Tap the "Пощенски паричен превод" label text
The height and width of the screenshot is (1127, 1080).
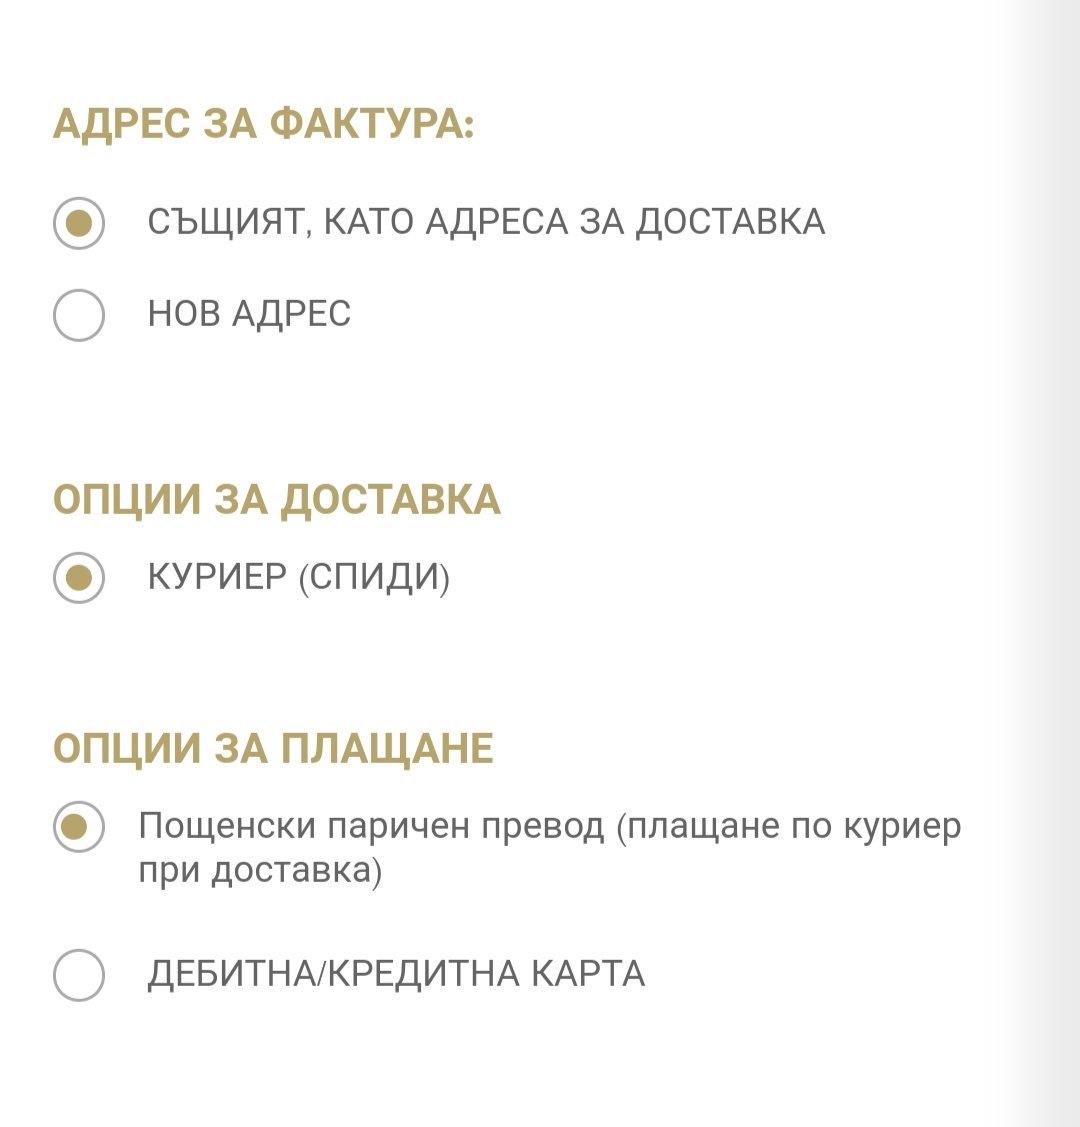click(x=372, y=827)
